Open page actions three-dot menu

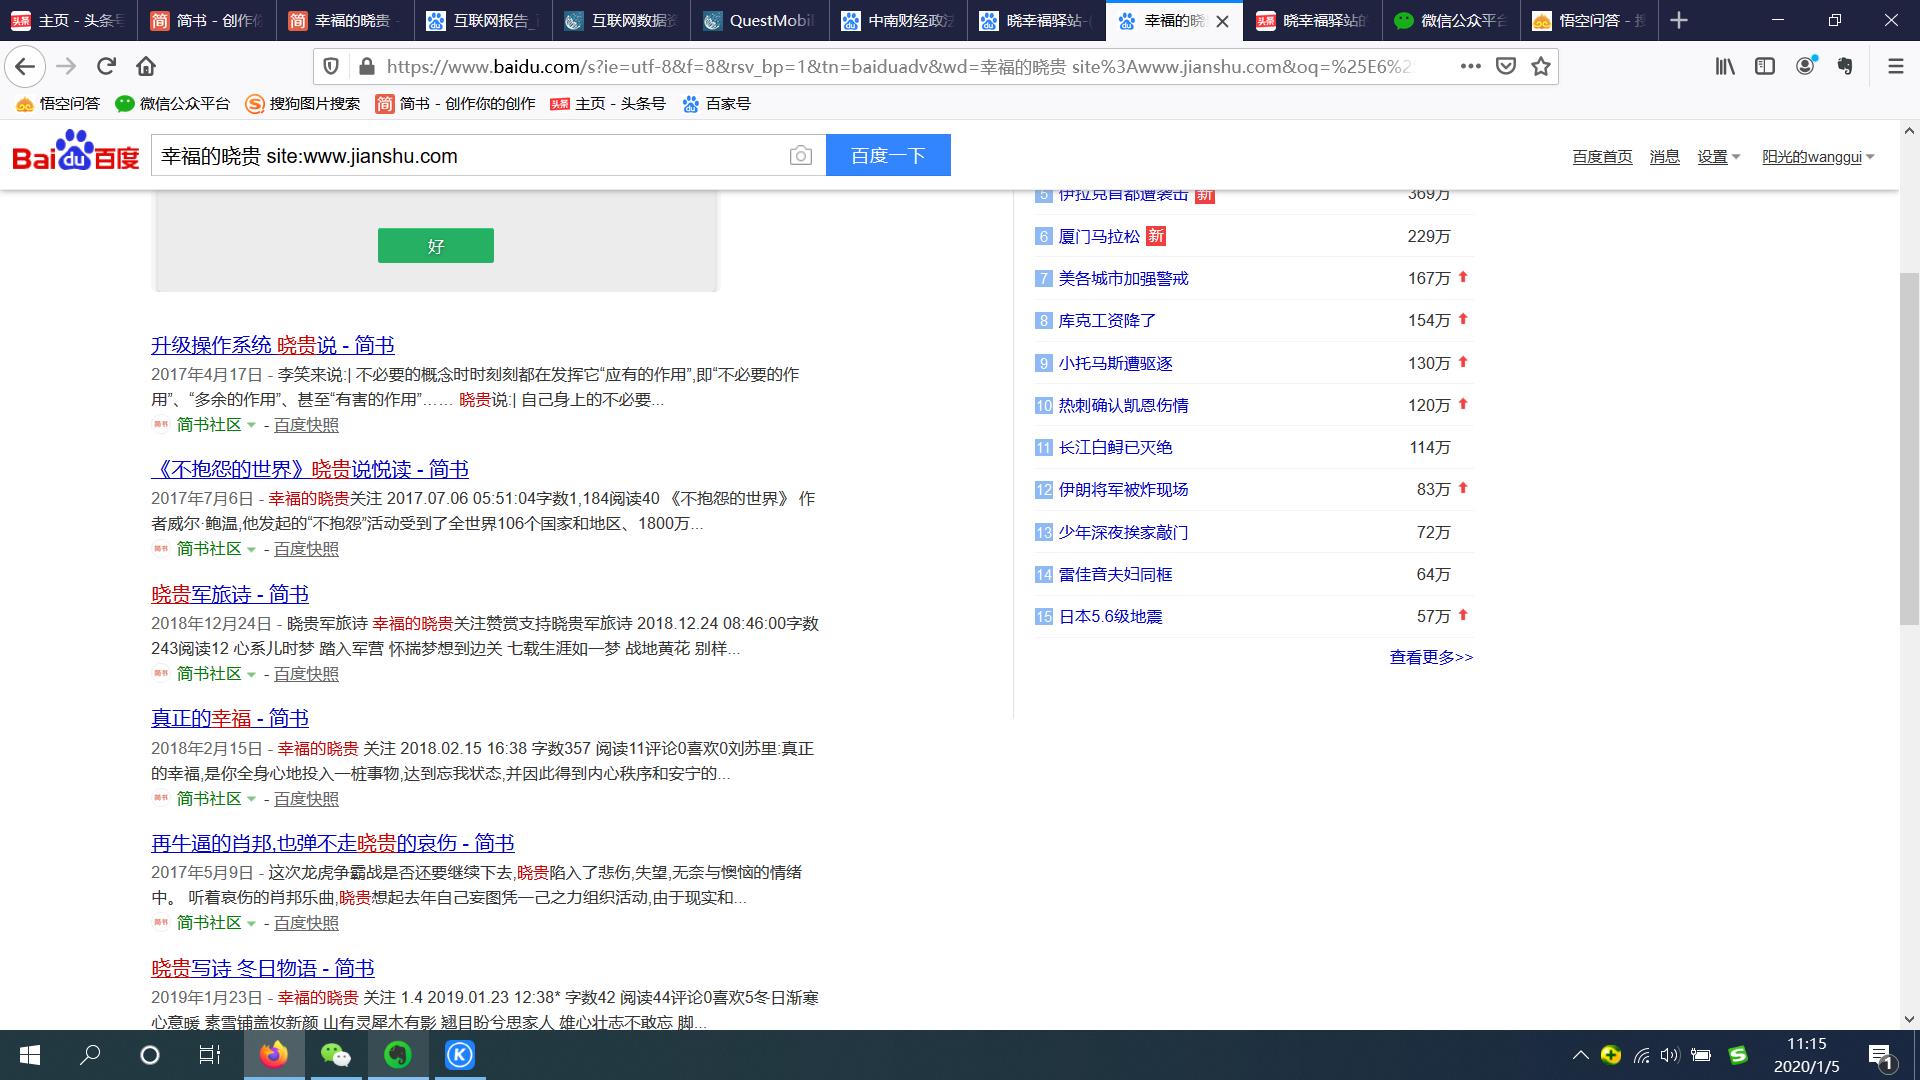tap(1470, 67)
